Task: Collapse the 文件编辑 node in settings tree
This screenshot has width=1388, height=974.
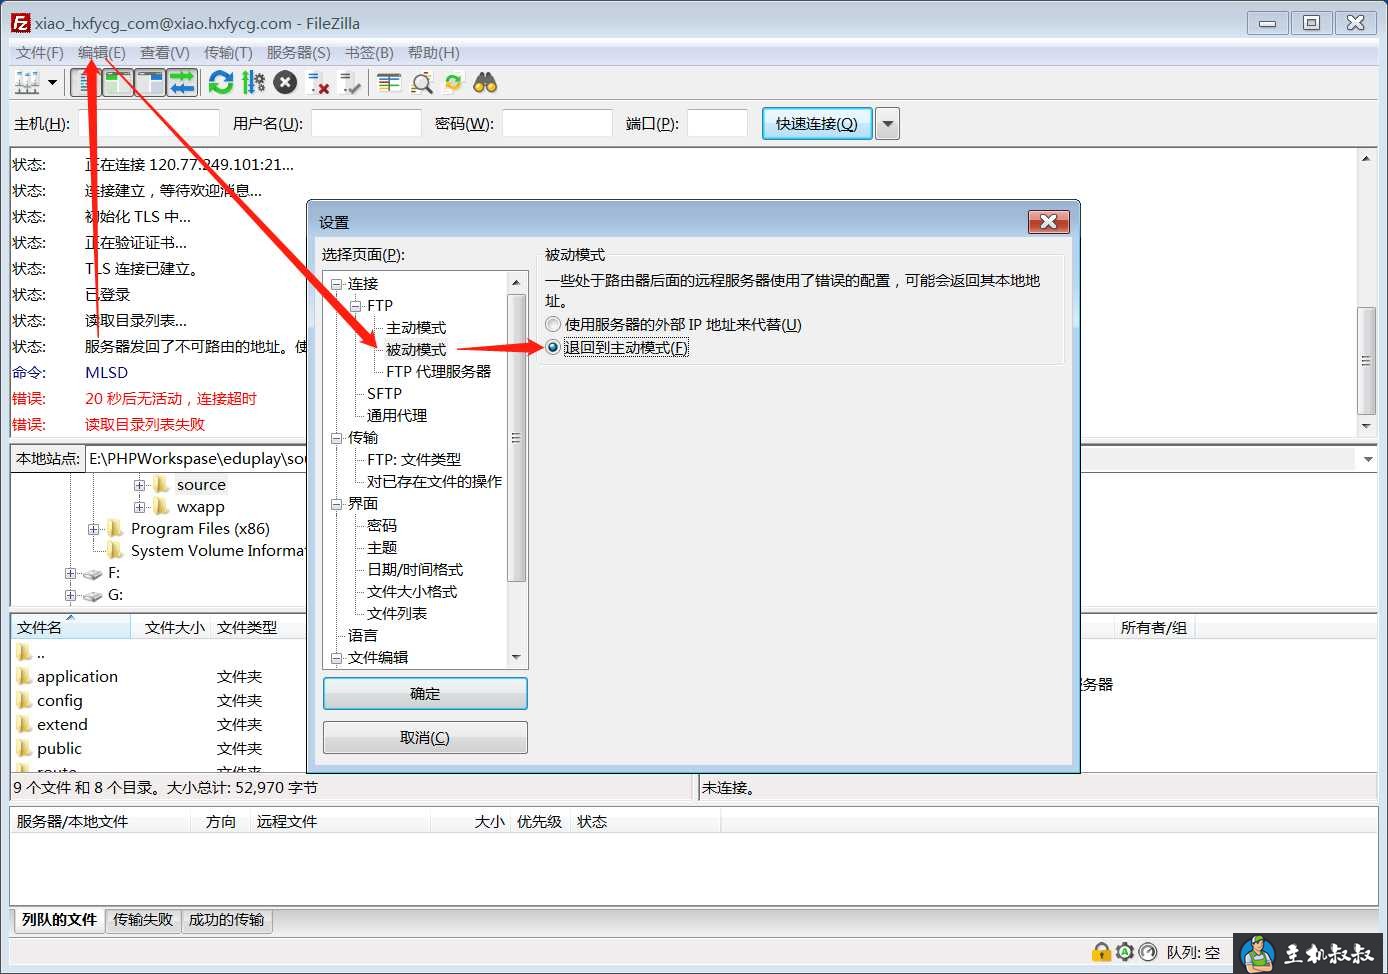Action: 337,658
